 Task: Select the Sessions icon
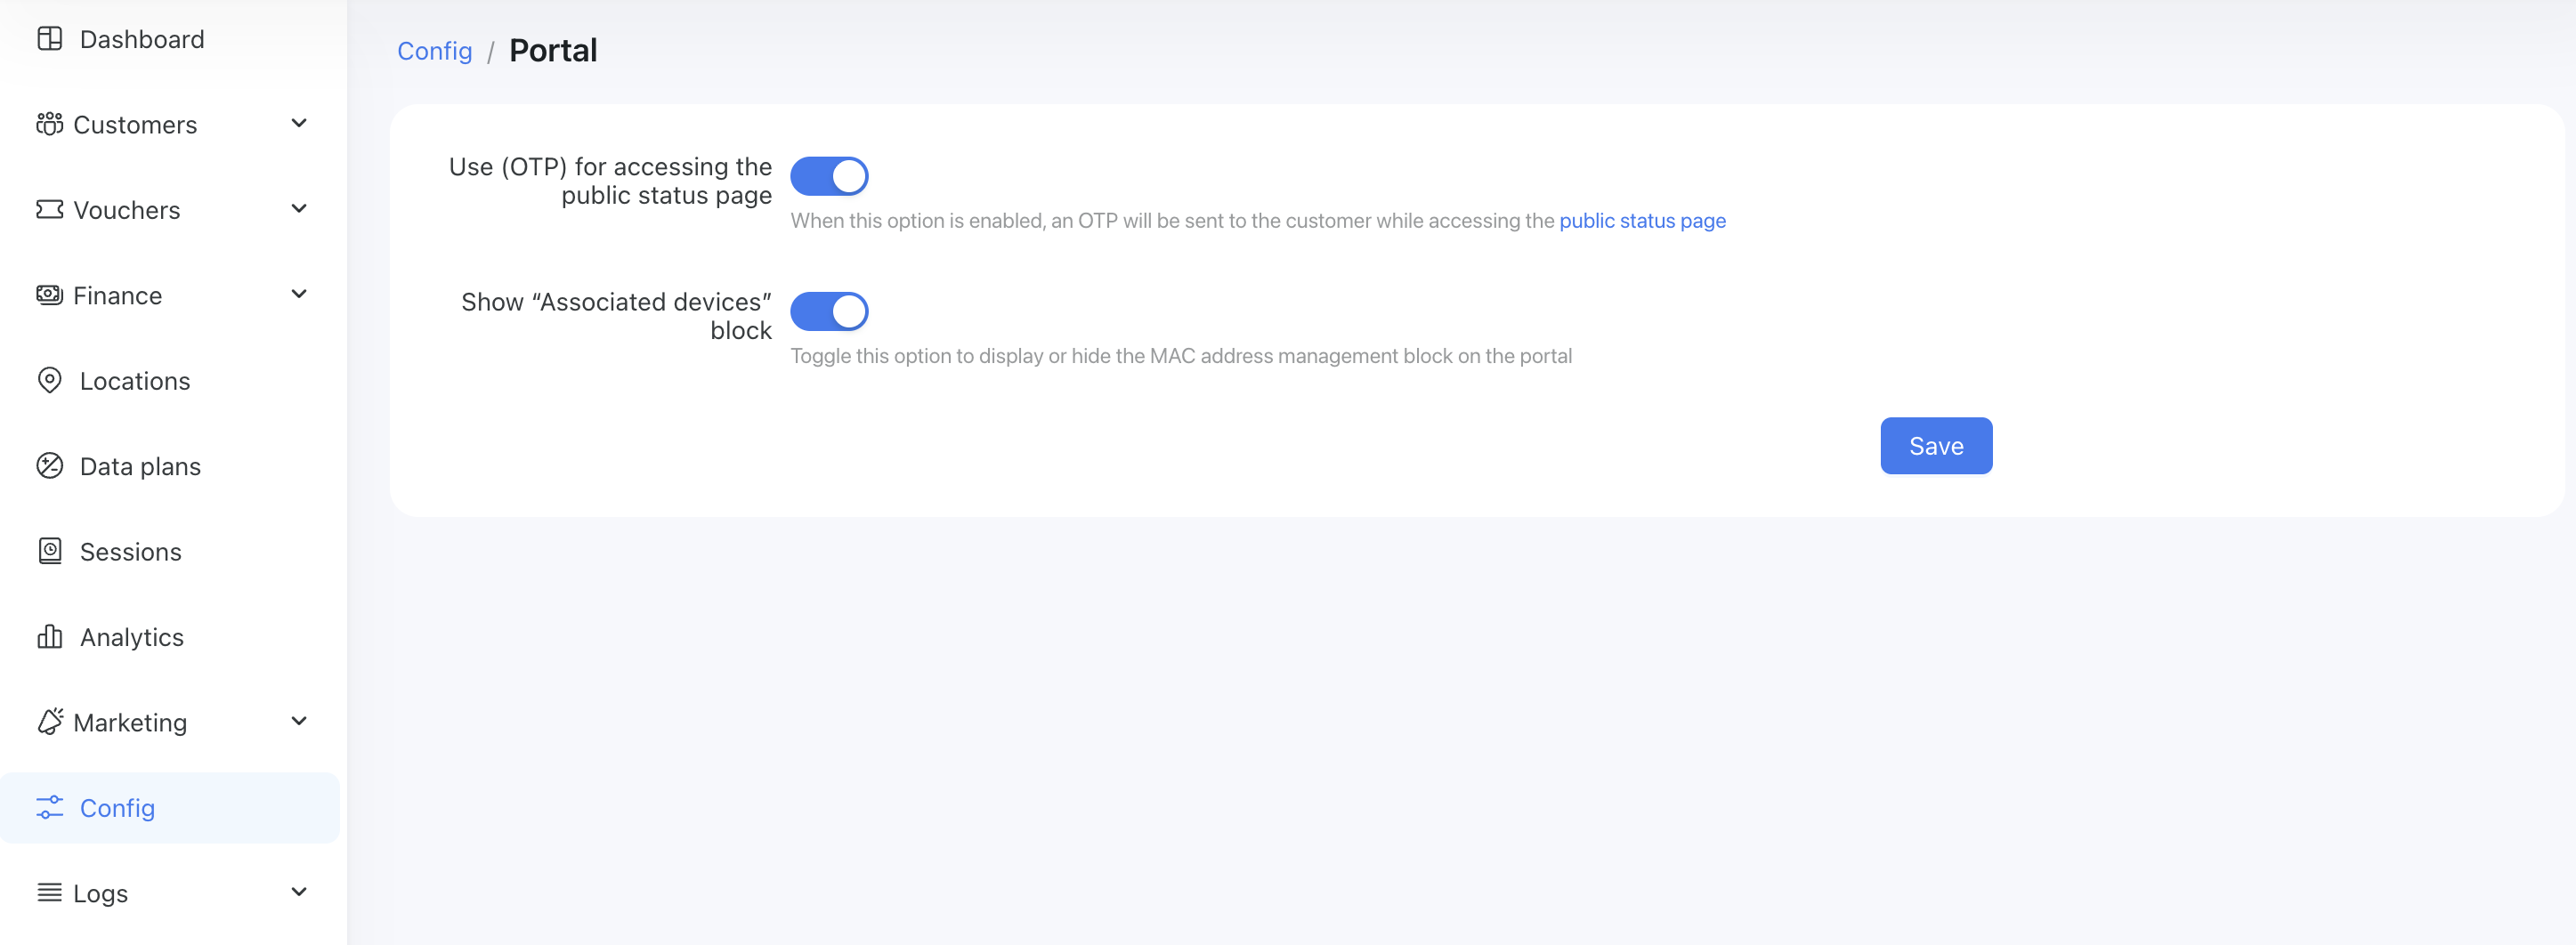[x=50, y=551]
